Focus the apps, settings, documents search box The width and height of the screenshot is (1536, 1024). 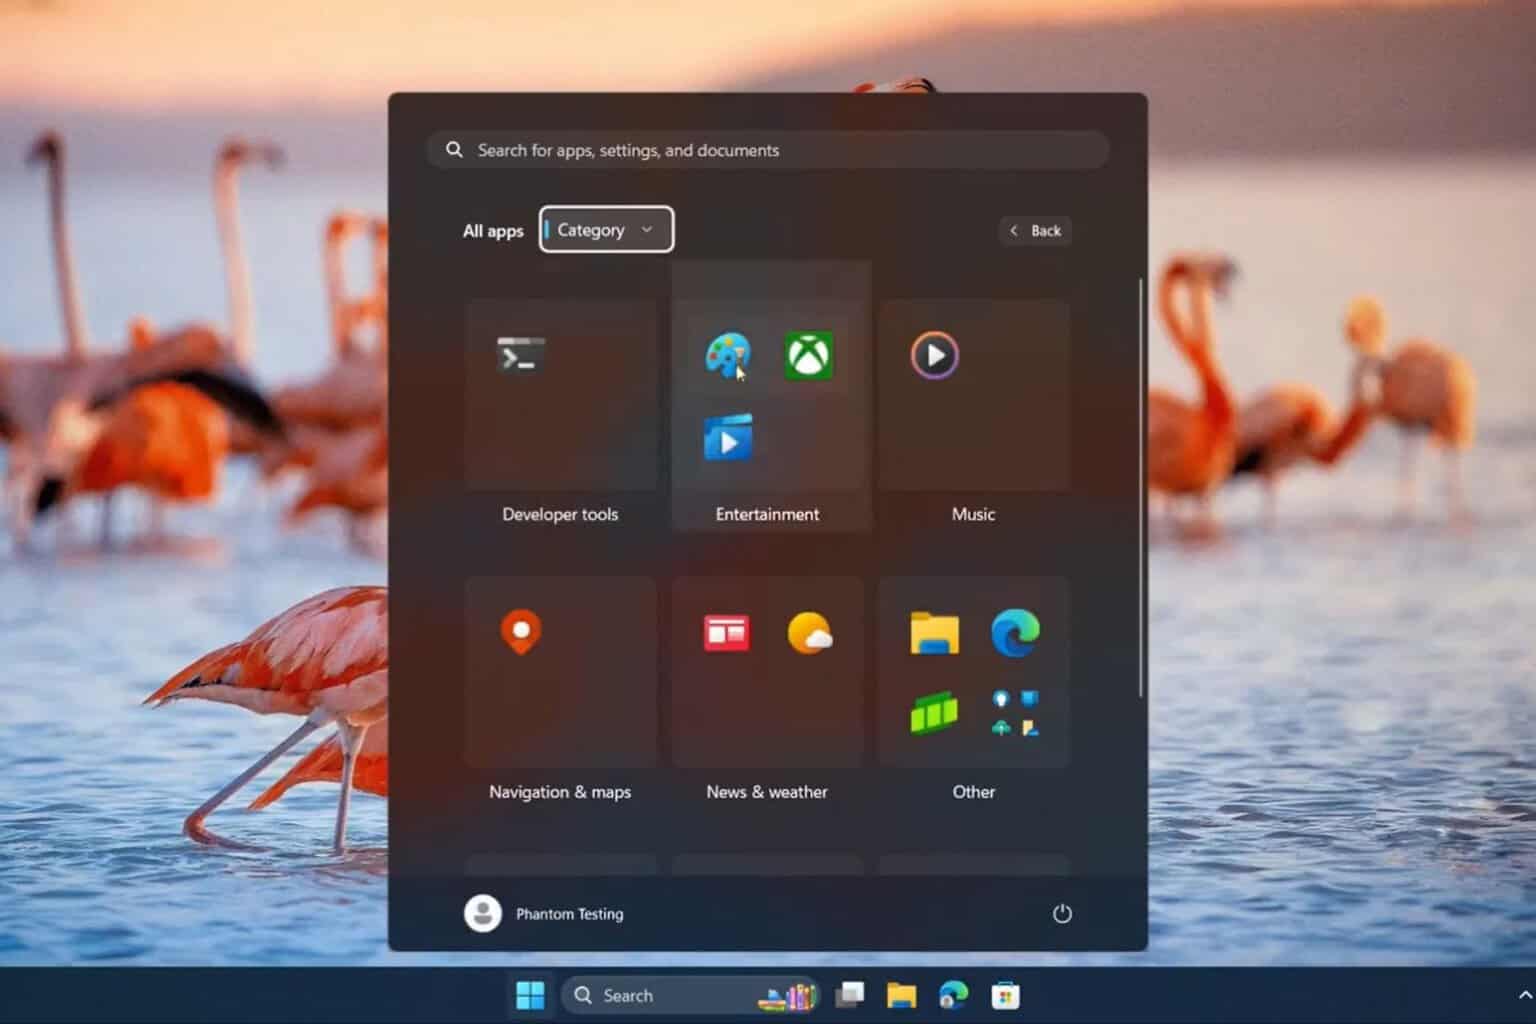point(768,150)
